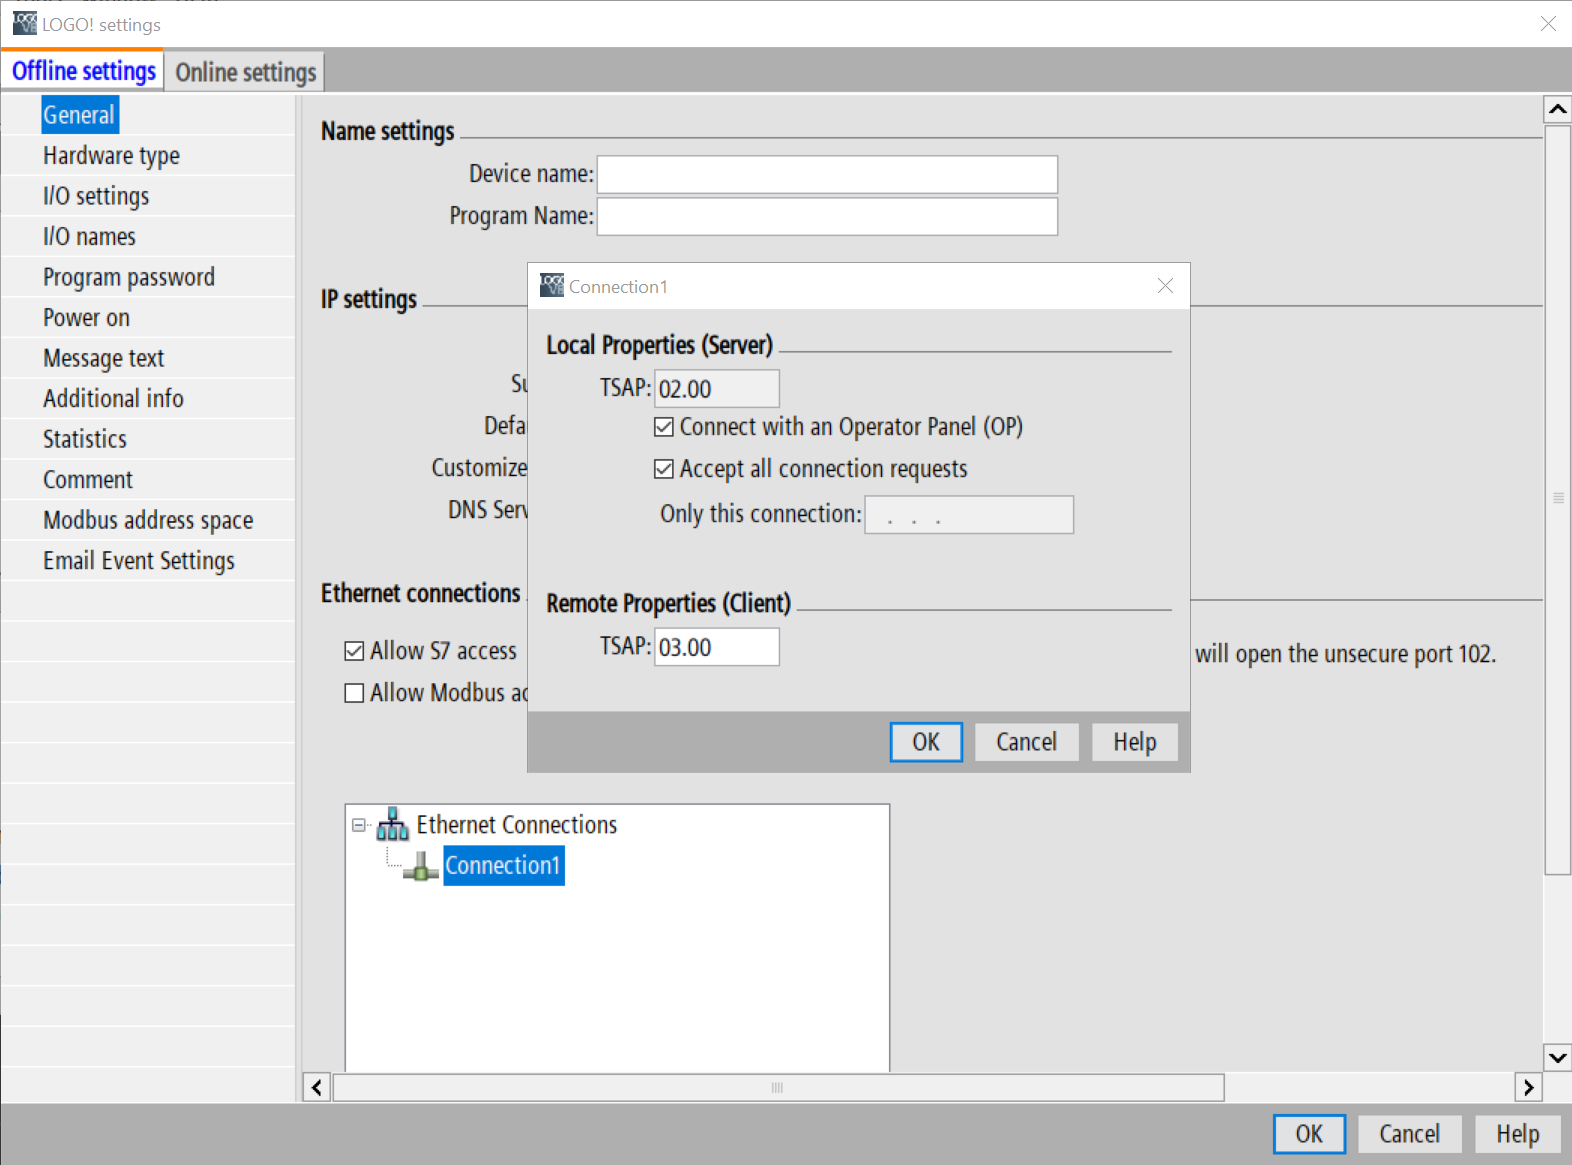The image size is (1572, 1165).
Task: Close the LOGO! settings window
Action: click(1548, 23)
